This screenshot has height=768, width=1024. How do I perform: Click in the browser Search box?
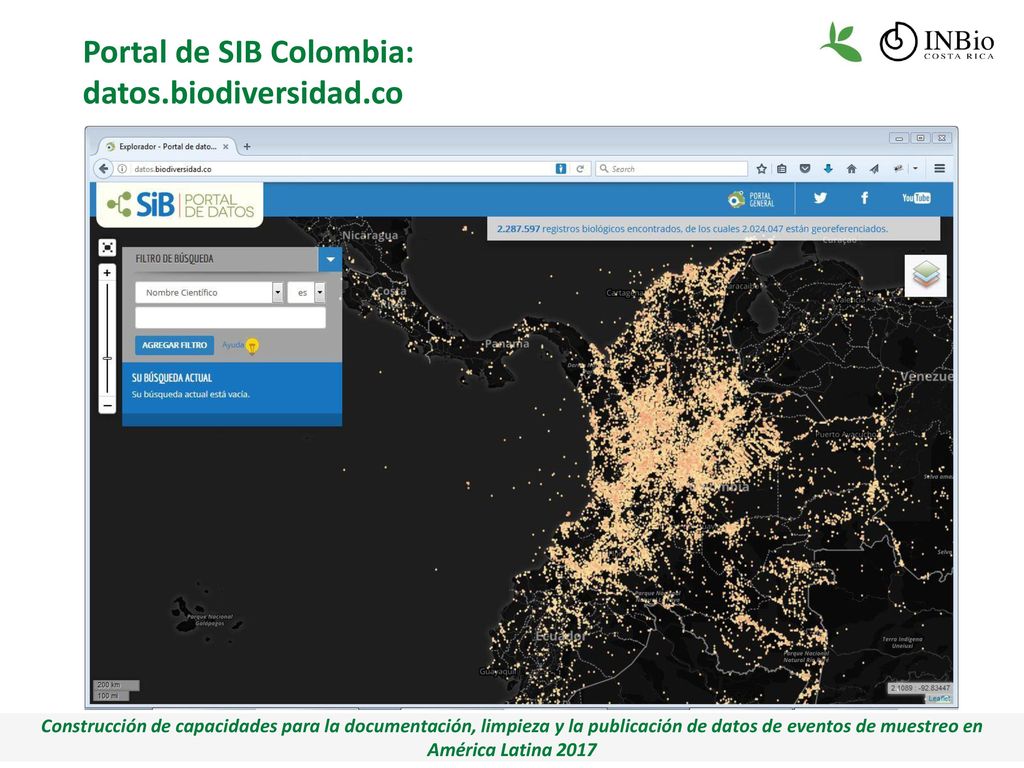pos(671,168)
